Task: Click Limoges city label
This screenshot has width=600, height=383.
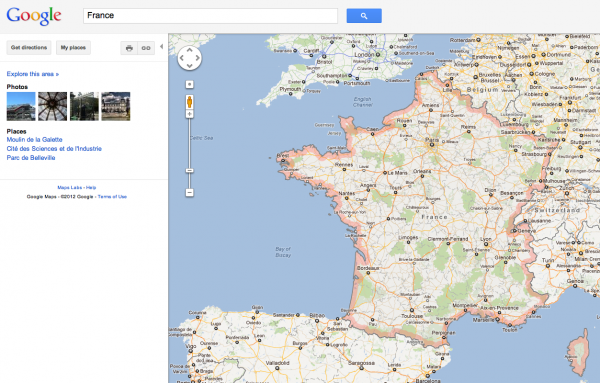Action: [408, 238]
